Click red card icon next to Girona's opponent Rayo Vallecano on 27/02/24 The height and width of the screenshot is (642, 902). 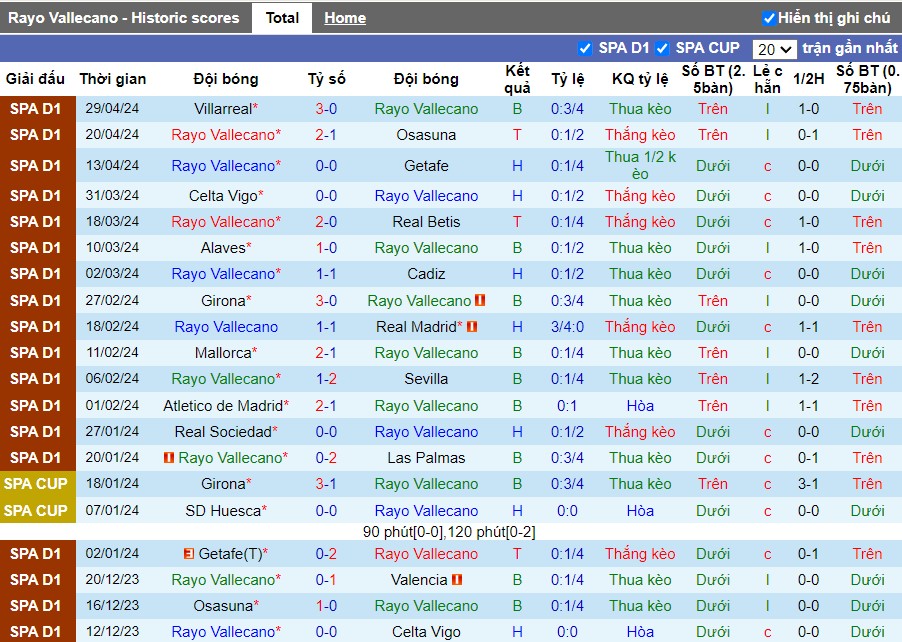[x=480, y=300]
